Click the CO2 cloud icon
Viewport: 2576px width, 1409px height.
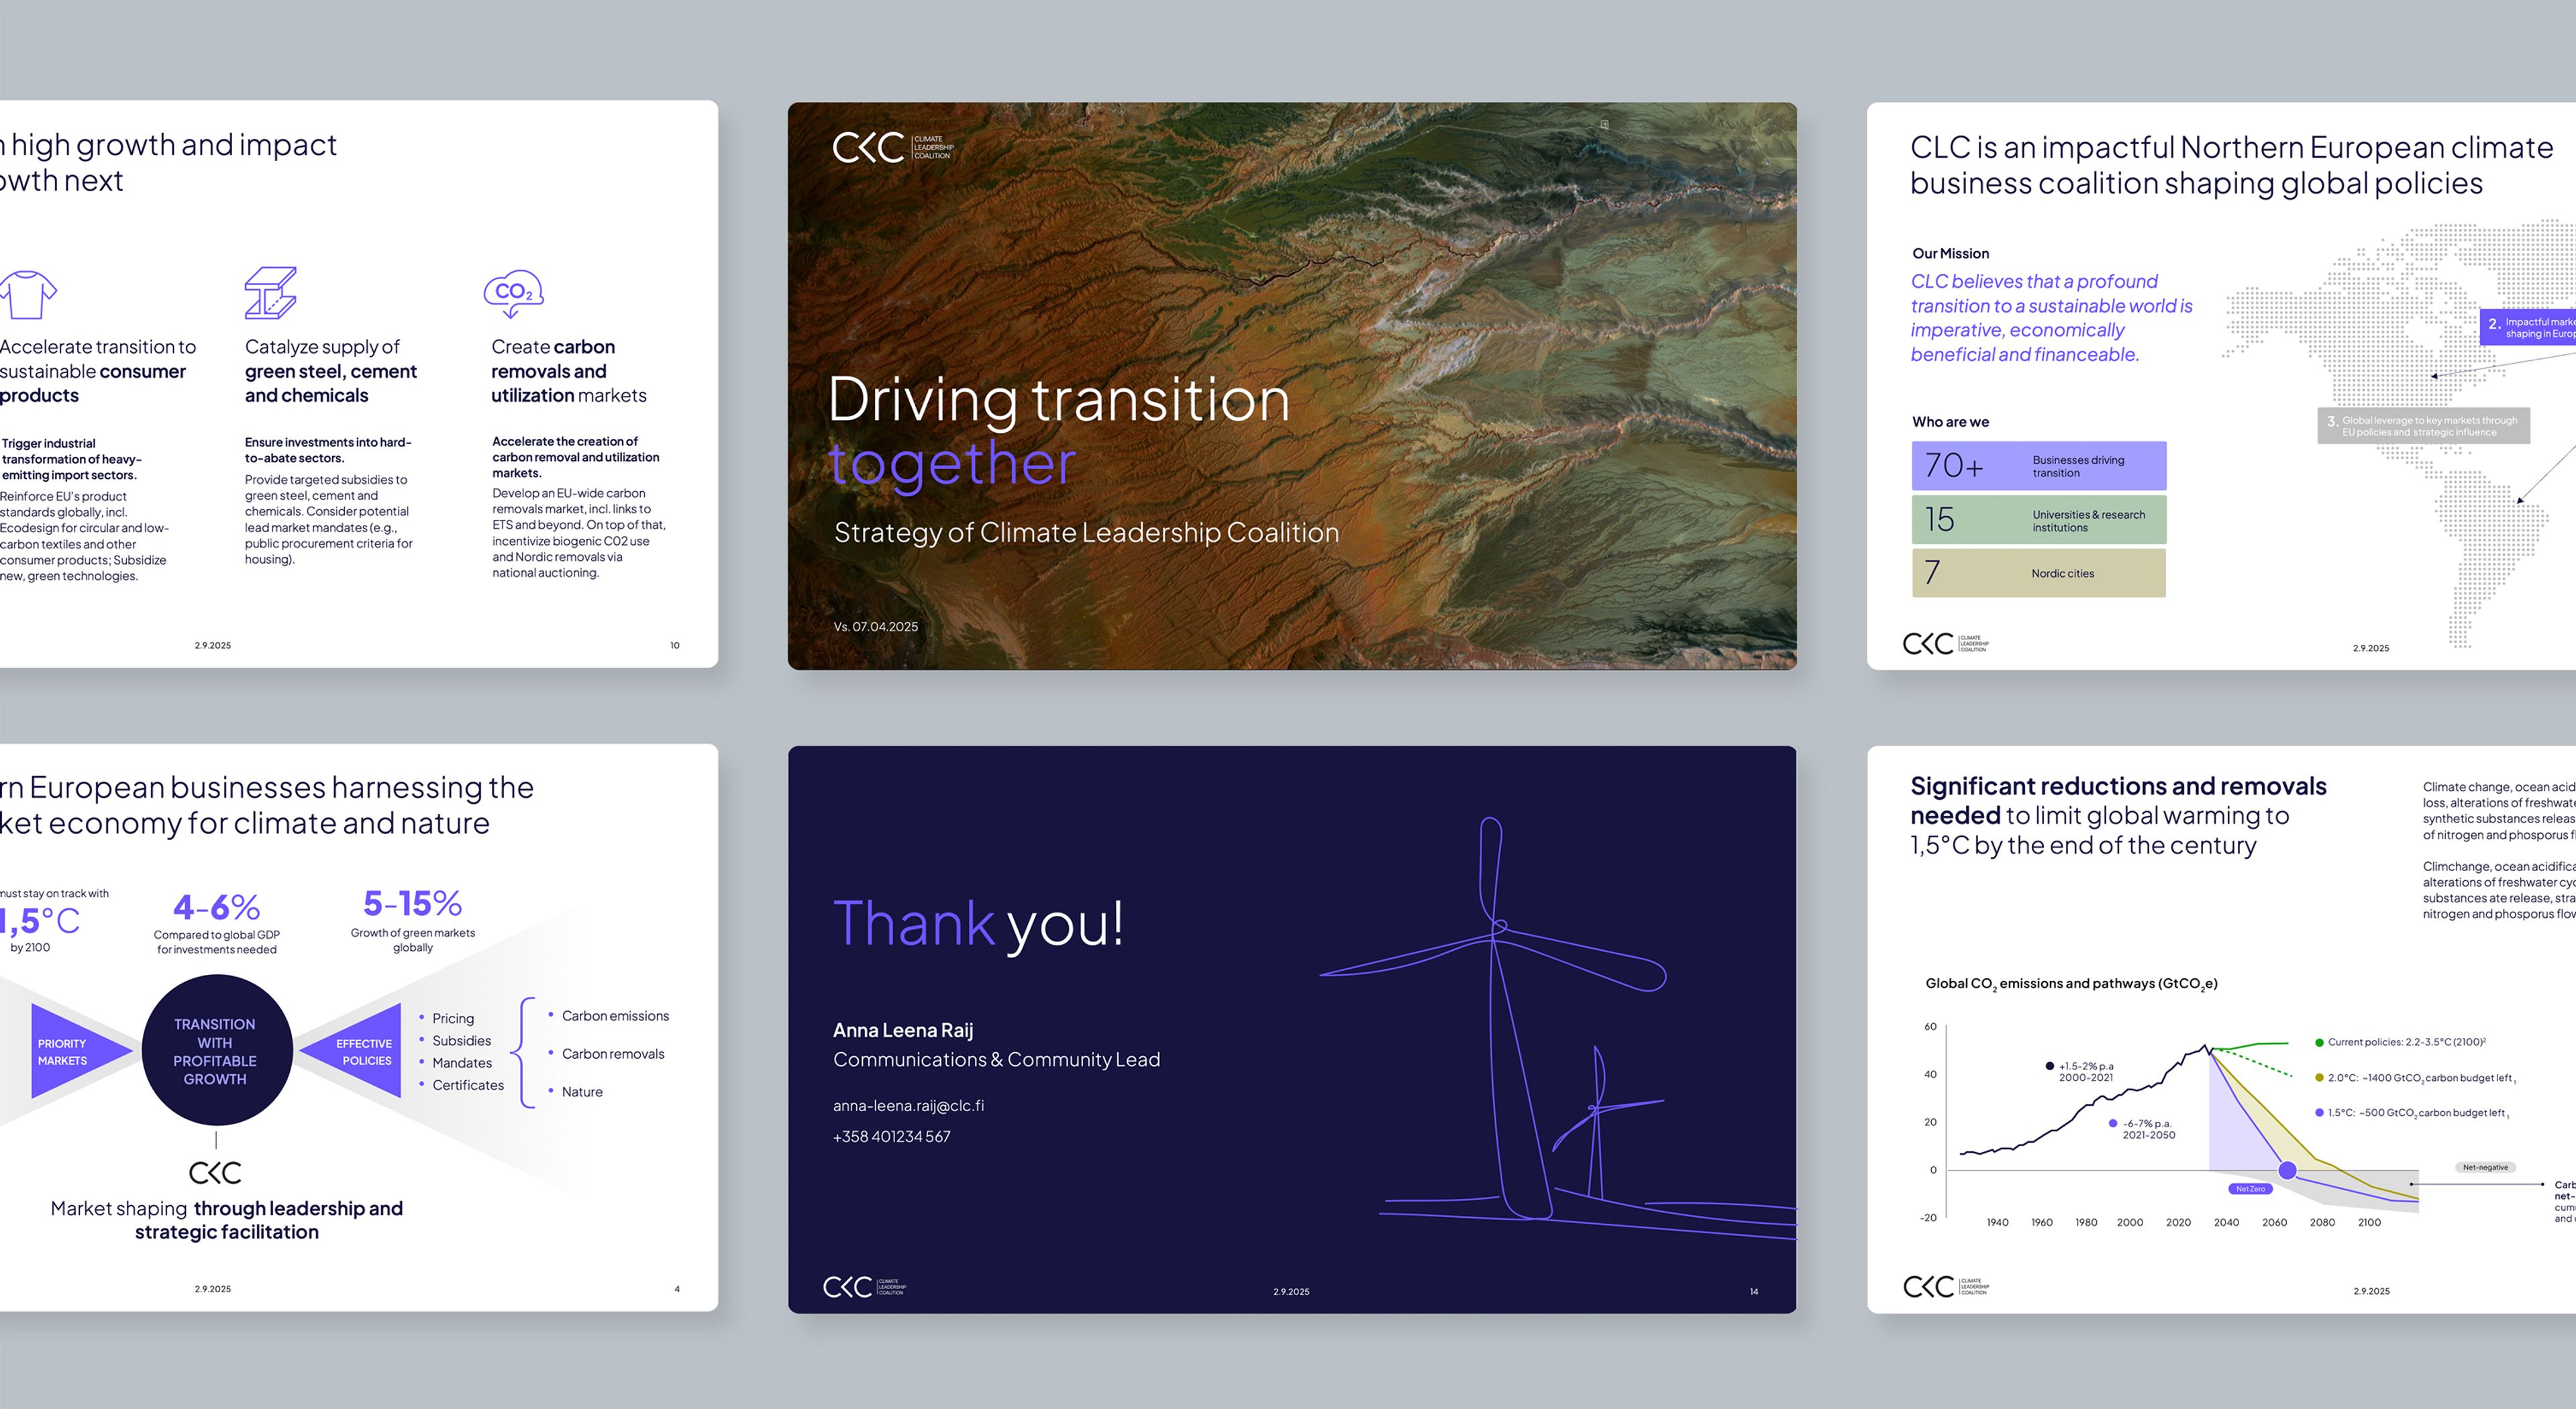(x=513, y=292)
